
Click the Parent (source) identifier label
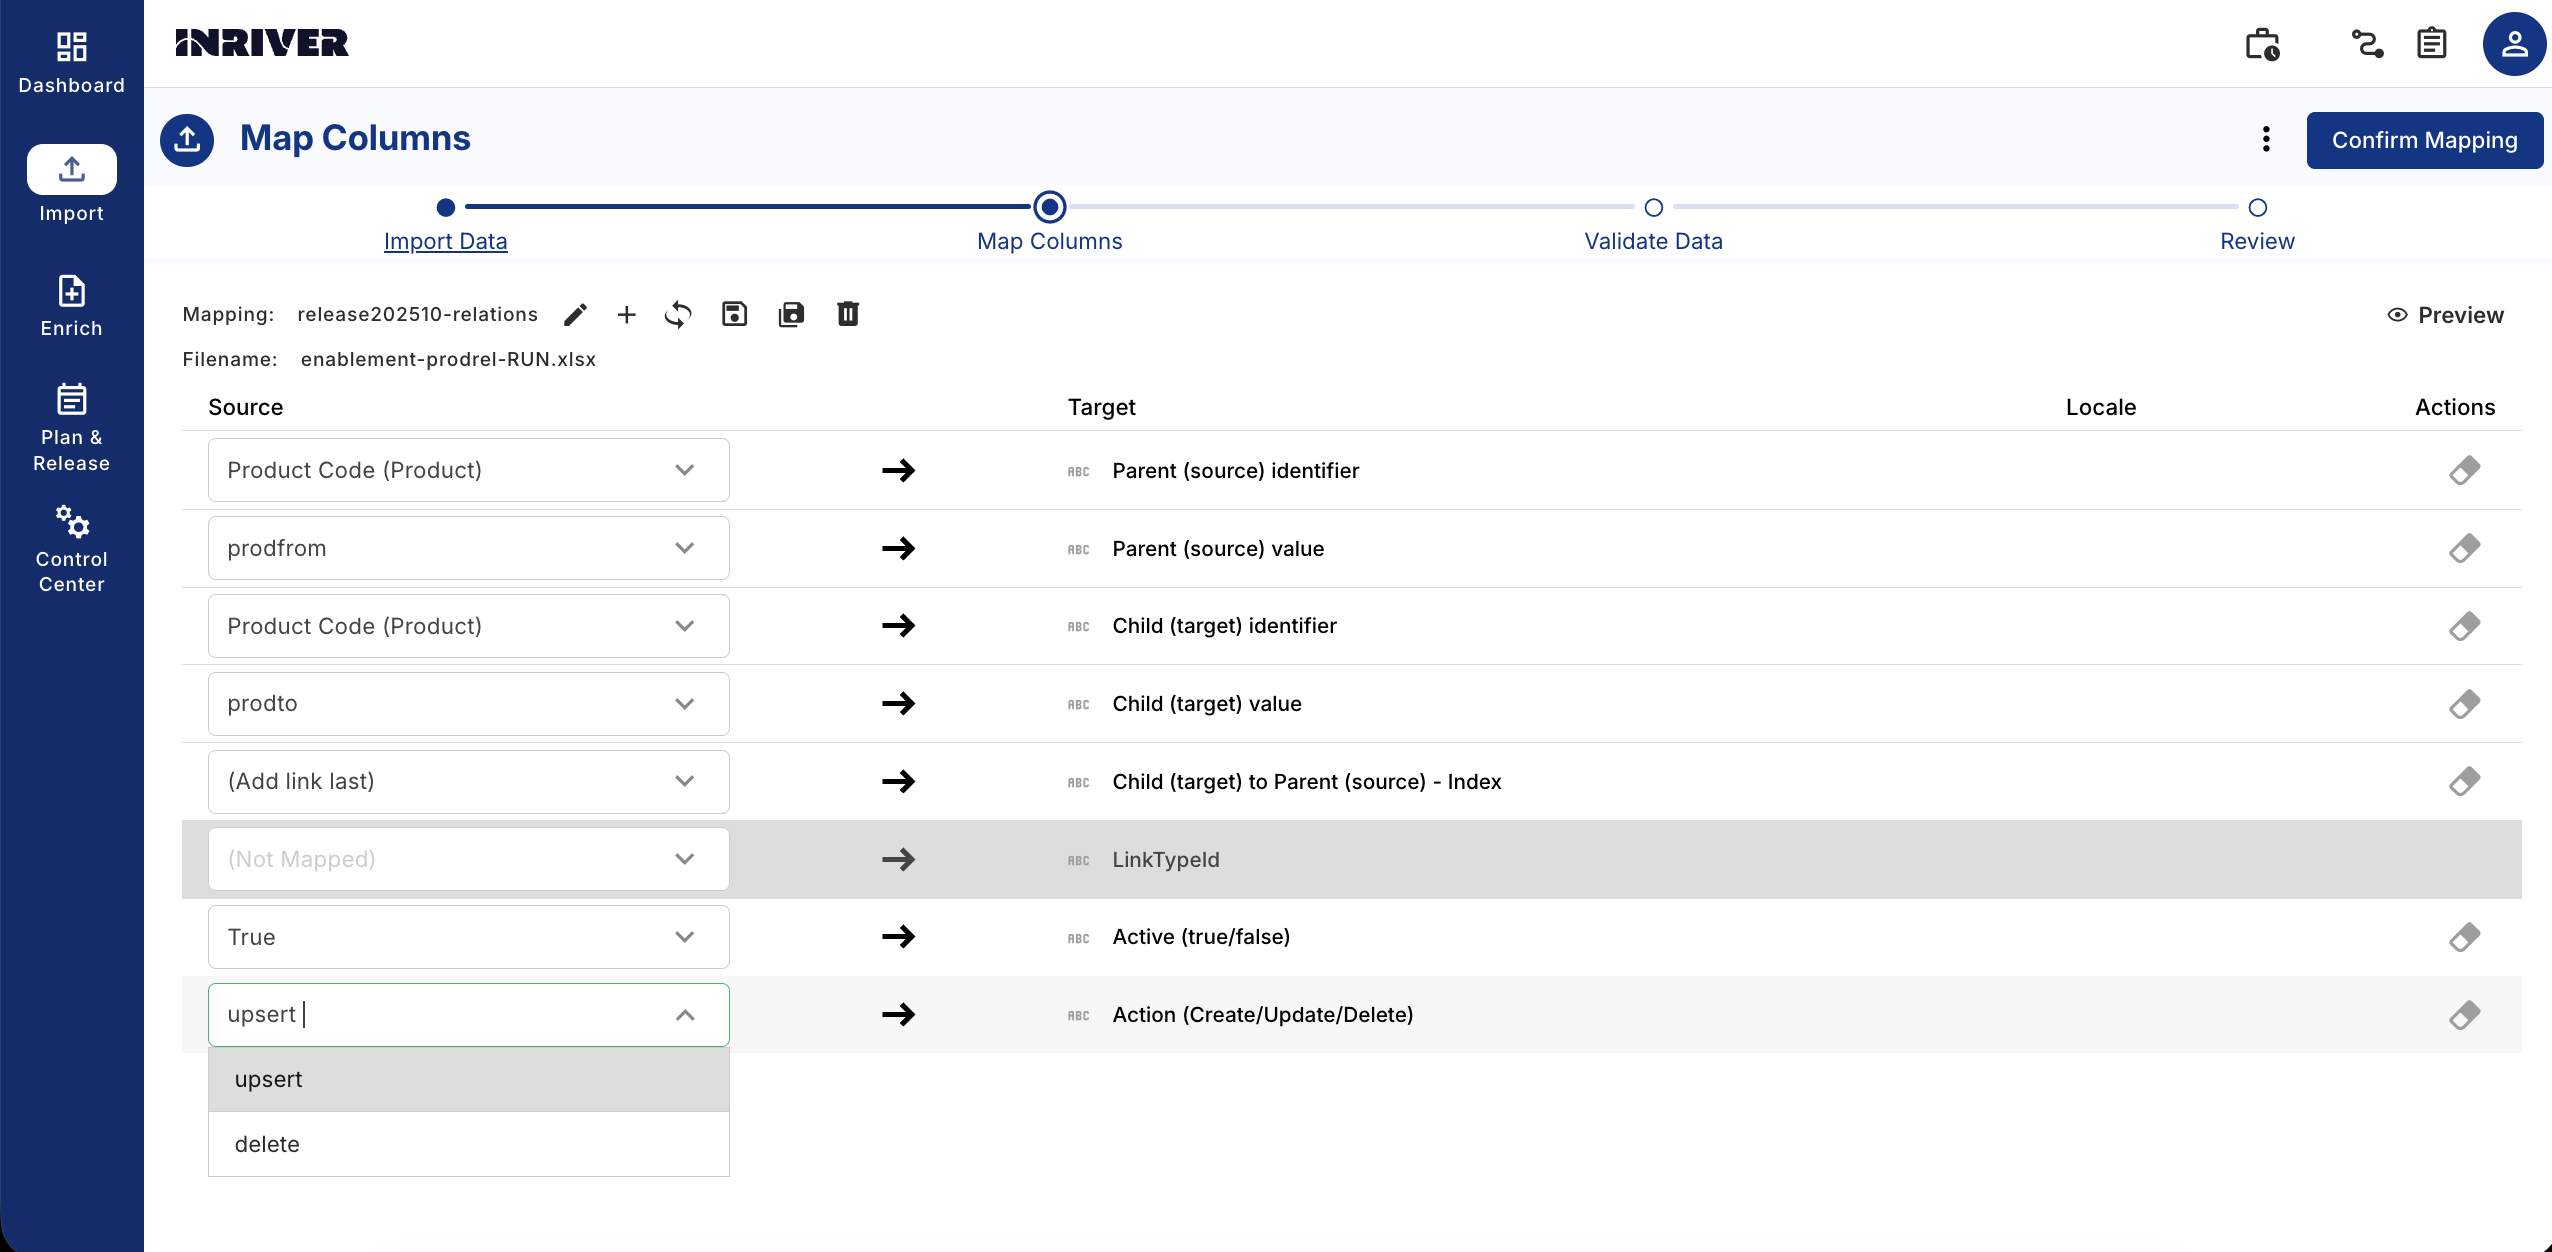pyautogui.click(x=1235, y=471)
